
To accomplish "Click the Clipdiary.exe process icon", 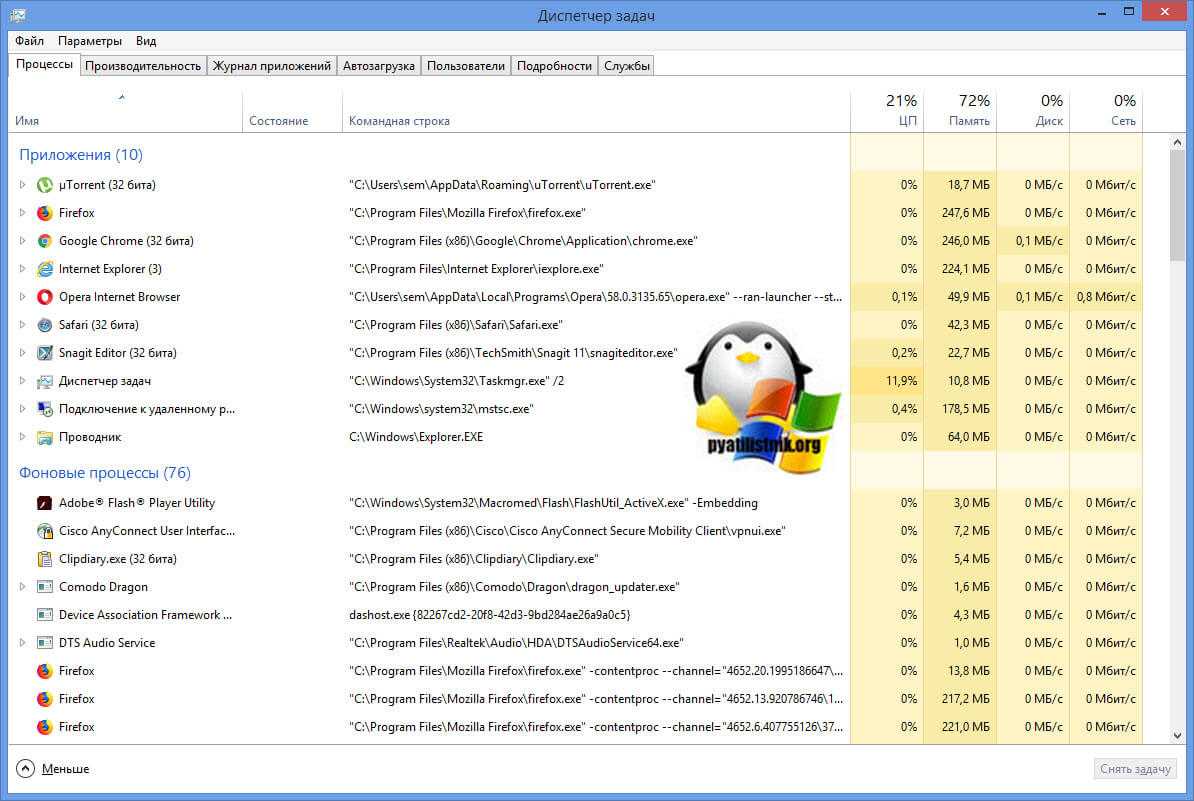I will click(44, 559).
